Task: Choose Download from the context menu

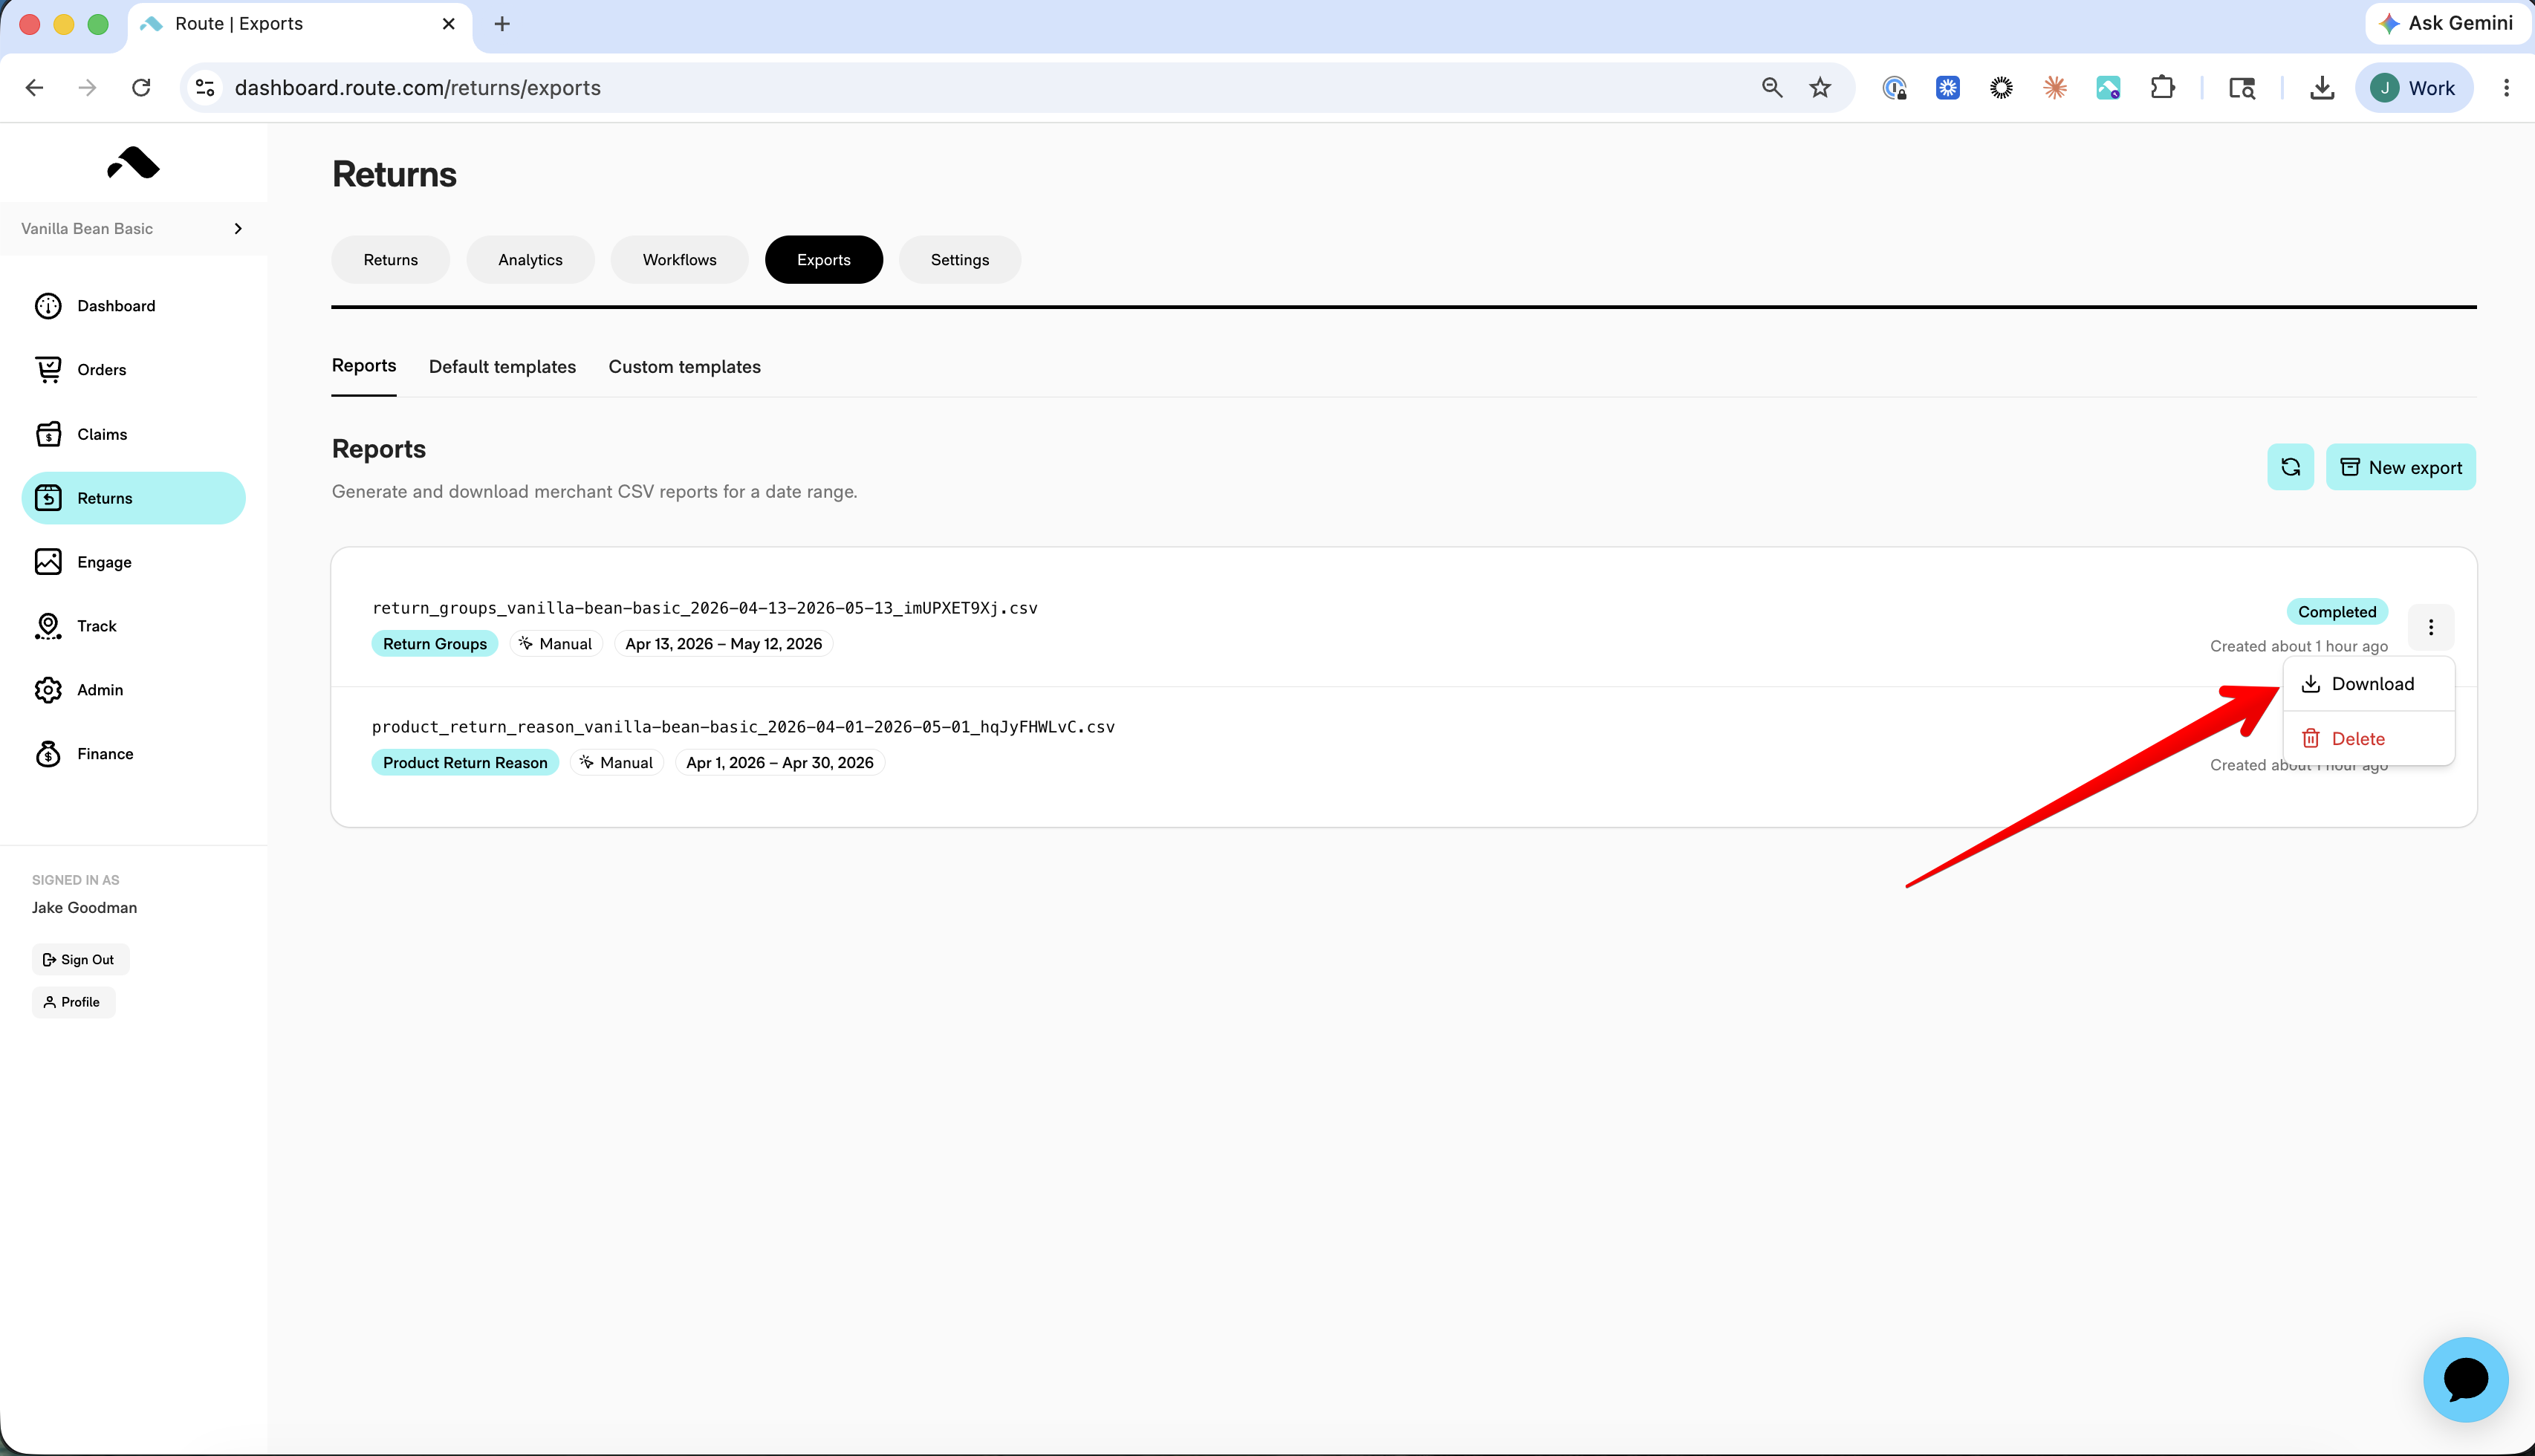Action: (2368, 684)
